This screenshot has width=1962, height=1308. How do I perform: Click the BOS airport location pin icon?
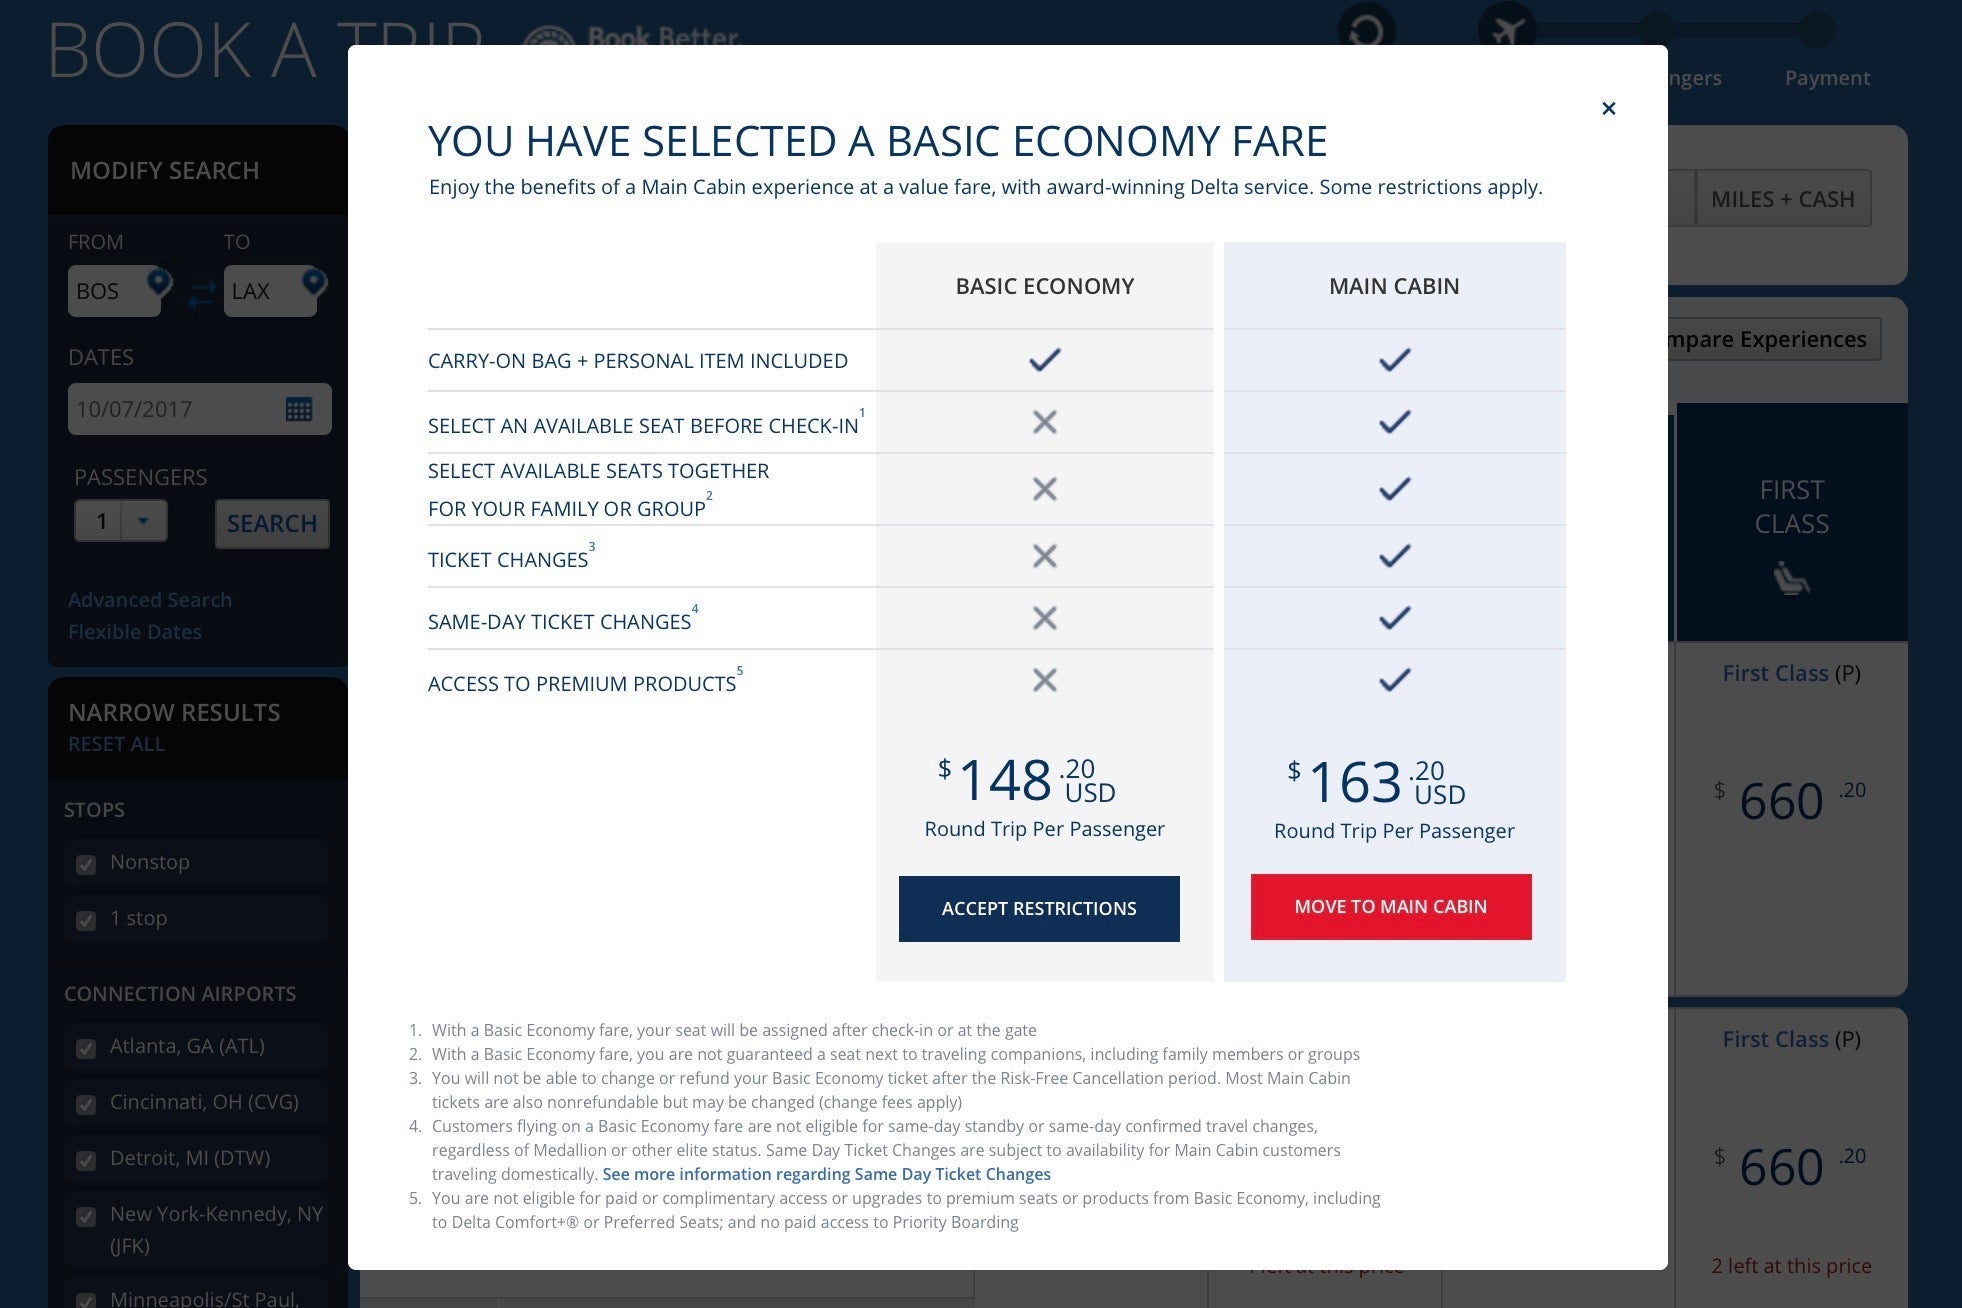point(159,282)
